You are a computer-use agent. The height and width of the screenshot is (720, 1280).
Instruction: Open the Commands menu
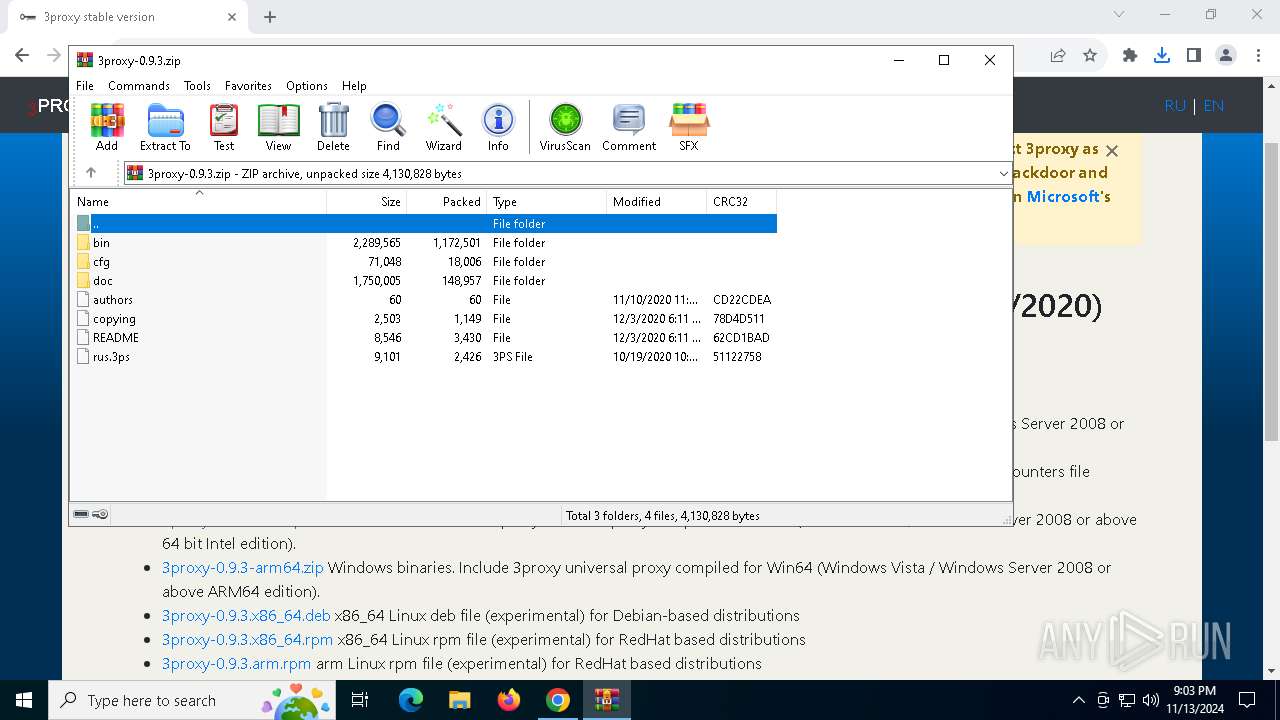pyautogui.click(x=139, y=86)
